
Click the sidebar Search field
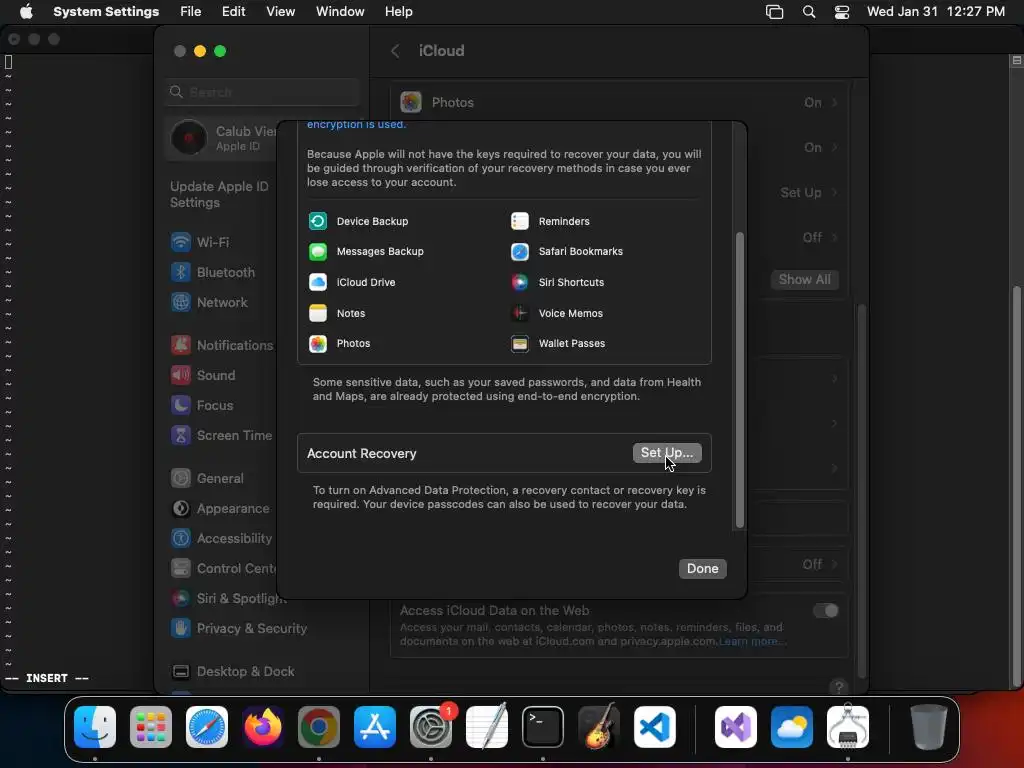[263, 92]
